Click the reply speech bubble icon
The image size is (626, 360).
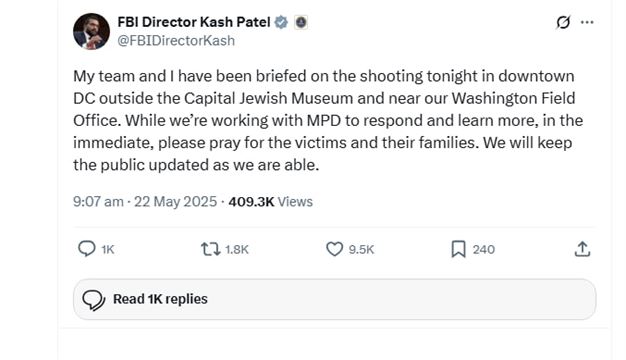[87, 249]
